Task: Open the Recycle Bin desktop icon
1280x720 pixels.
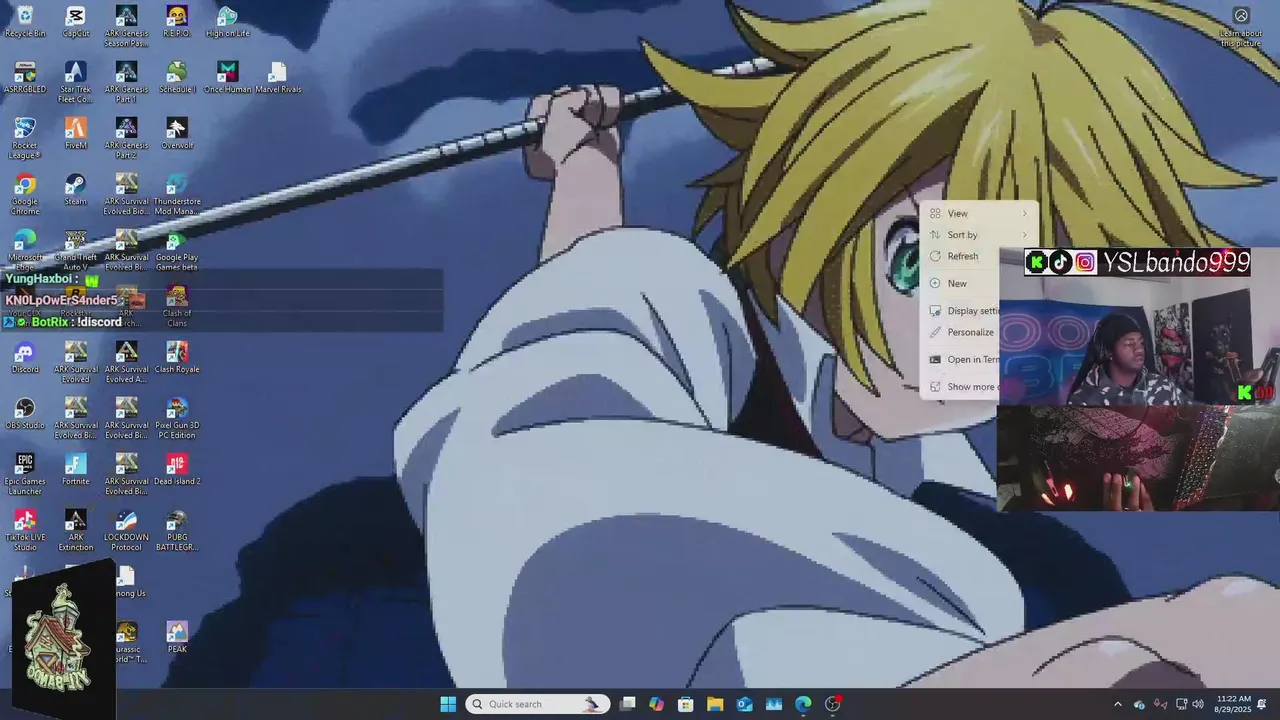Action: click(25, 22)
